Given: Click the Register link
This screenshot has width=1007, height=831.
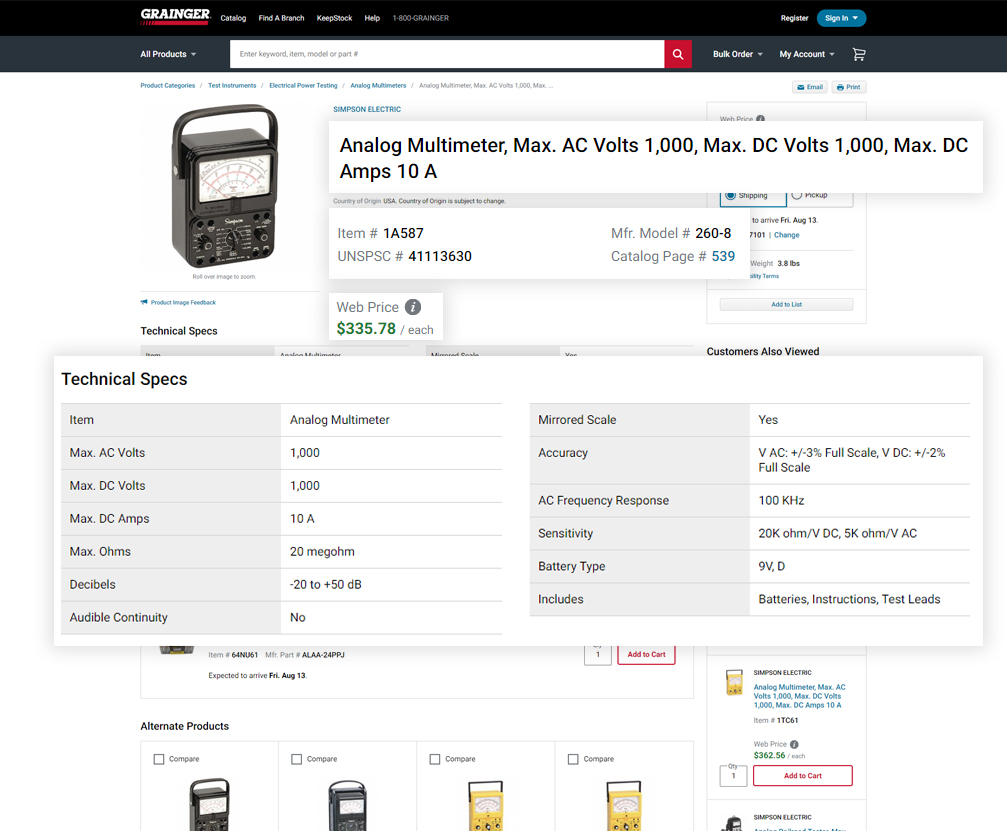Looking at the screenshot, I should [x=794, y=18].
